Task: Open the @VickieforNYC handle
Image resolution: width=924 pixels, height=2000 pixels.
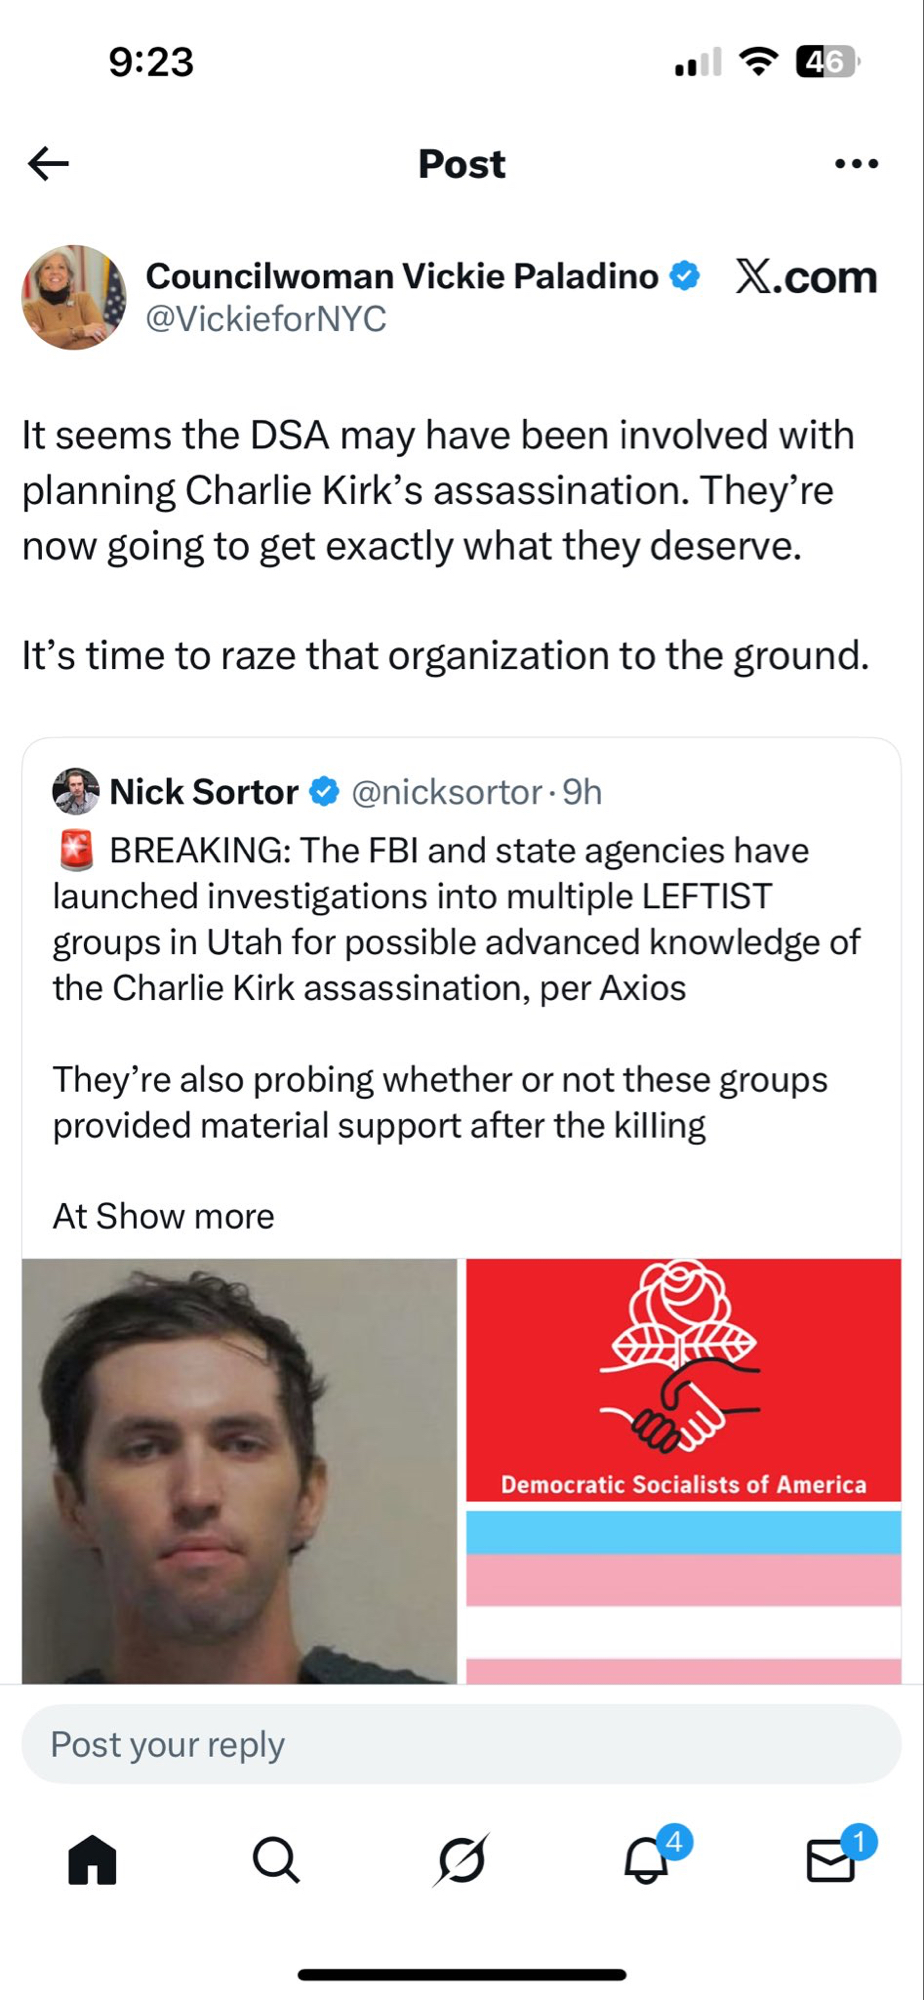Action: tap(266, 319)
